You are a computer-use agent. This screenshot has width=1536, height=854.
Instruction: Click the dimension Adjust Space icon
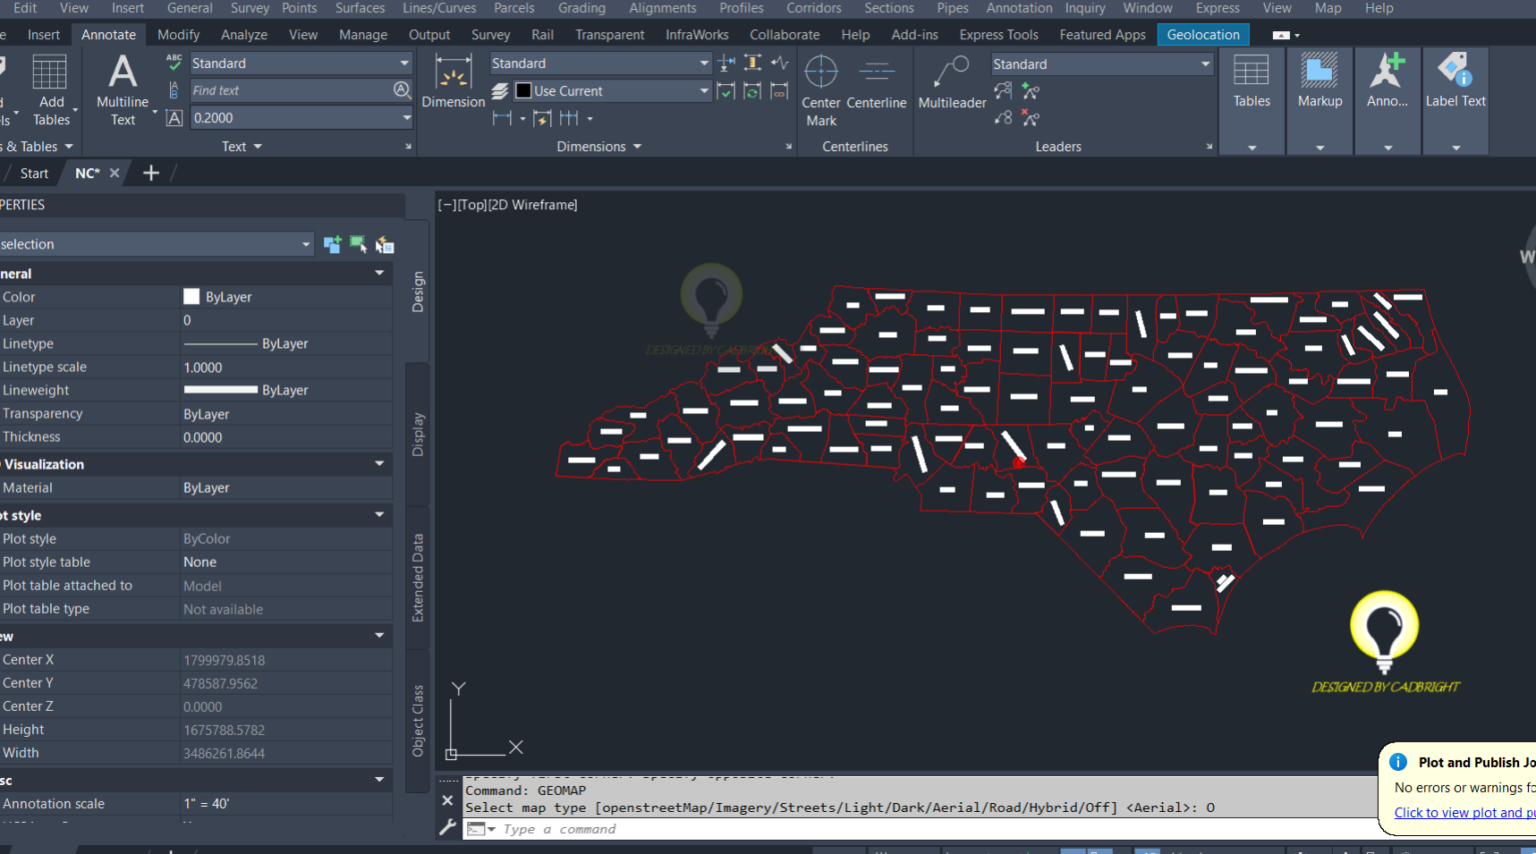click(753, 62)
